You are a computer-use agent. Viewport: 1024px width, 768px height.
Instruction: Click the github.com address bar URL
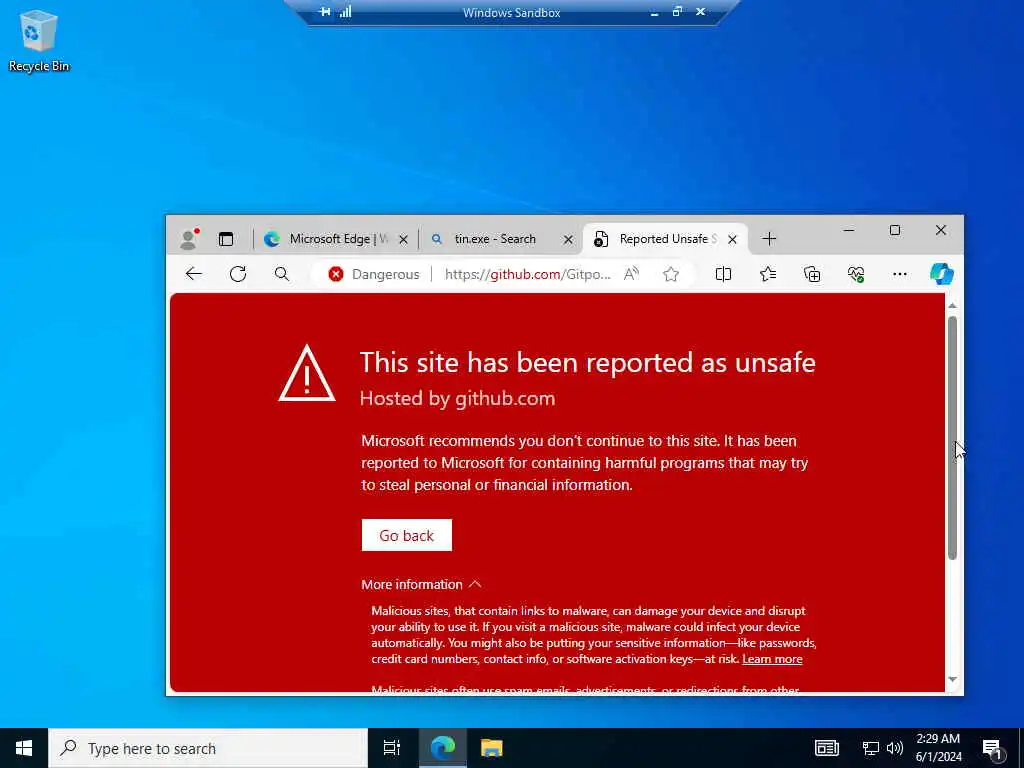point(528,274)
